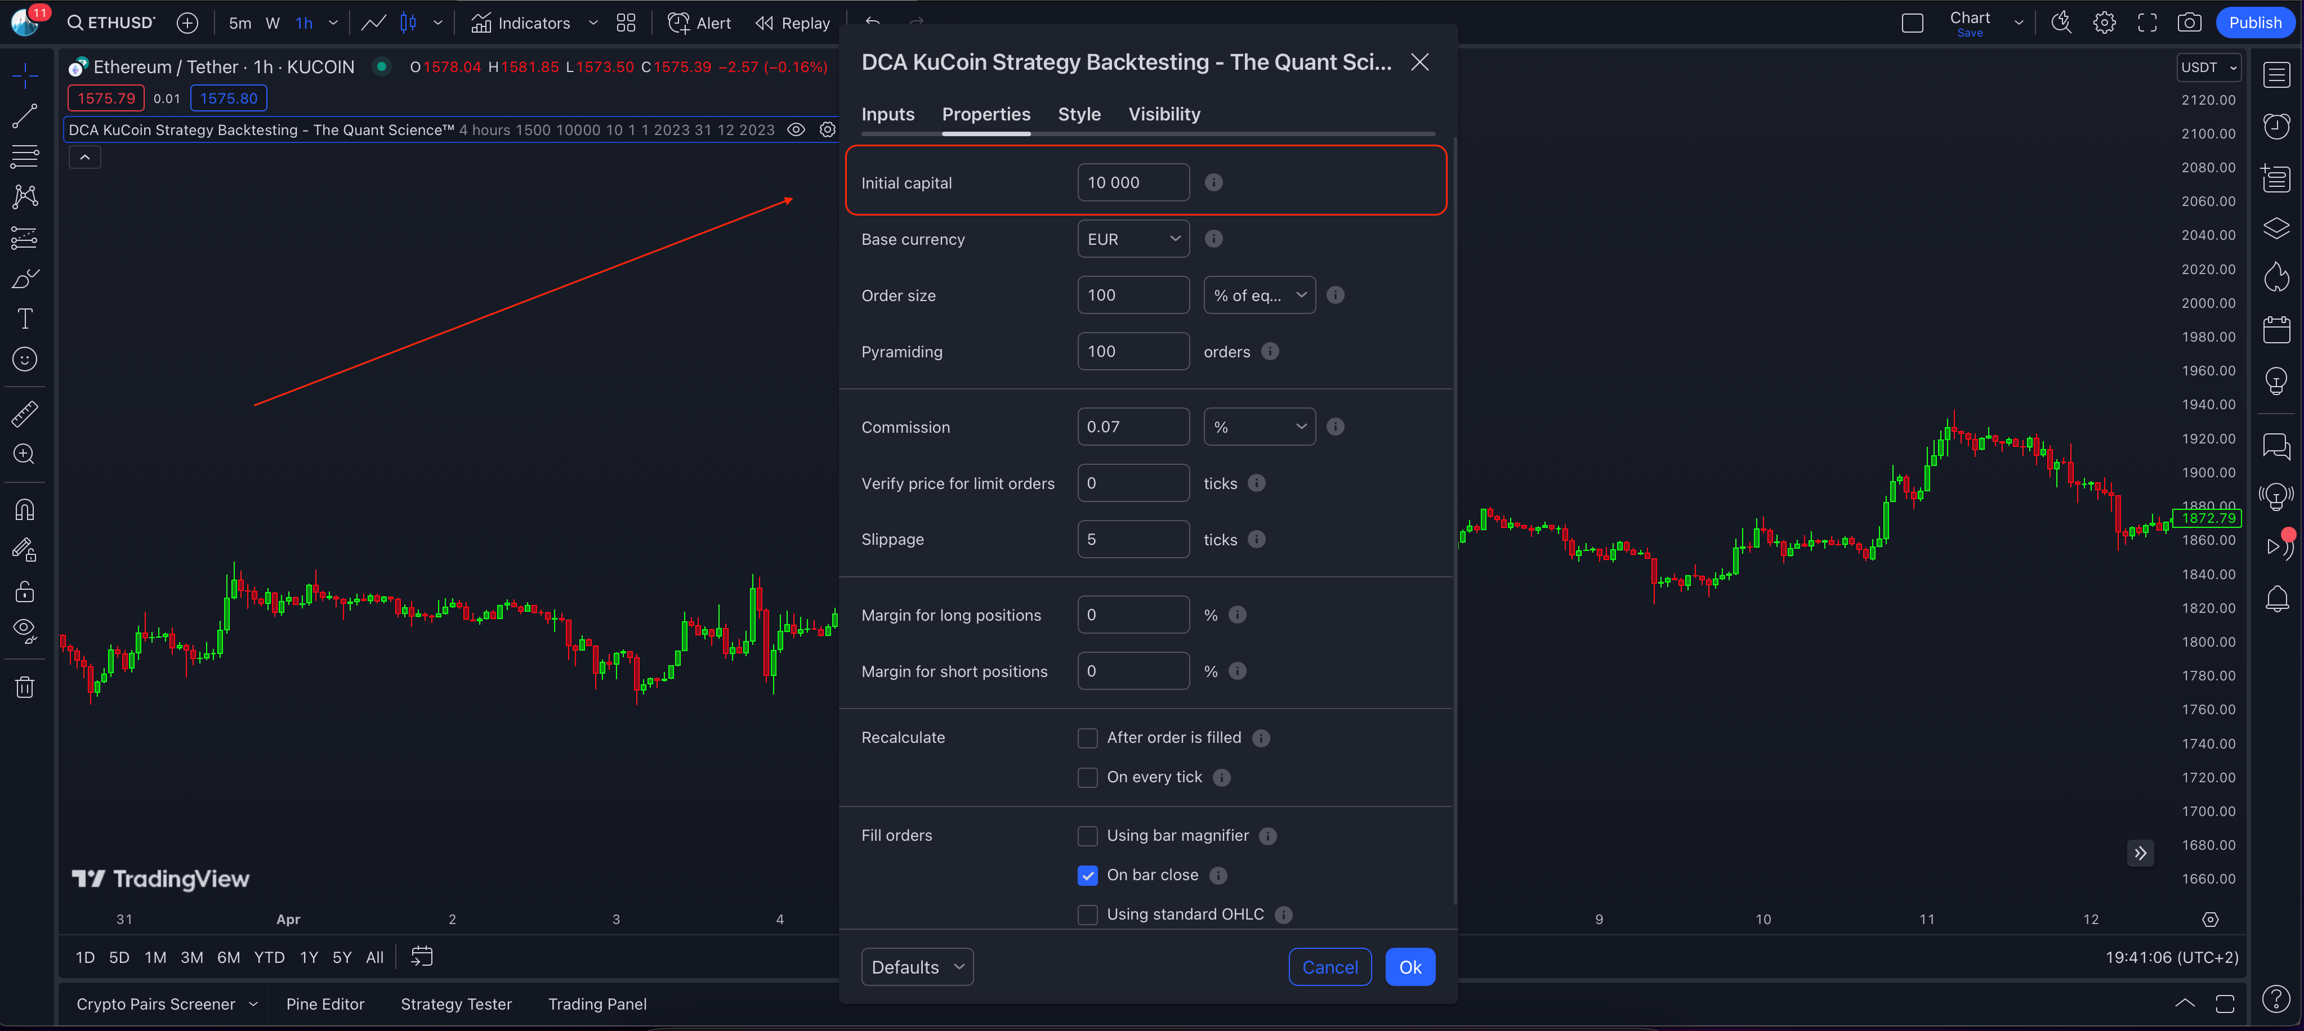Uncheck the On bar close checkbox
The width and height of the screenshot is (2304, 1031).
1087,876
